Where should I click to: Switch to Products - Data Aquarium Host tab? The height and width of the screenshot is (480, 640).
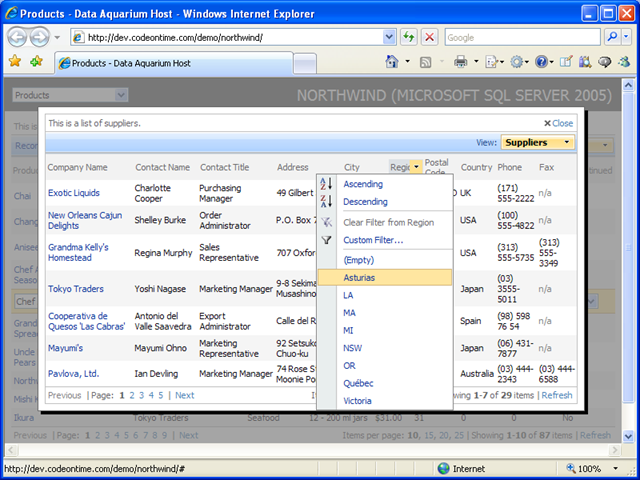(x=173, y=63)
